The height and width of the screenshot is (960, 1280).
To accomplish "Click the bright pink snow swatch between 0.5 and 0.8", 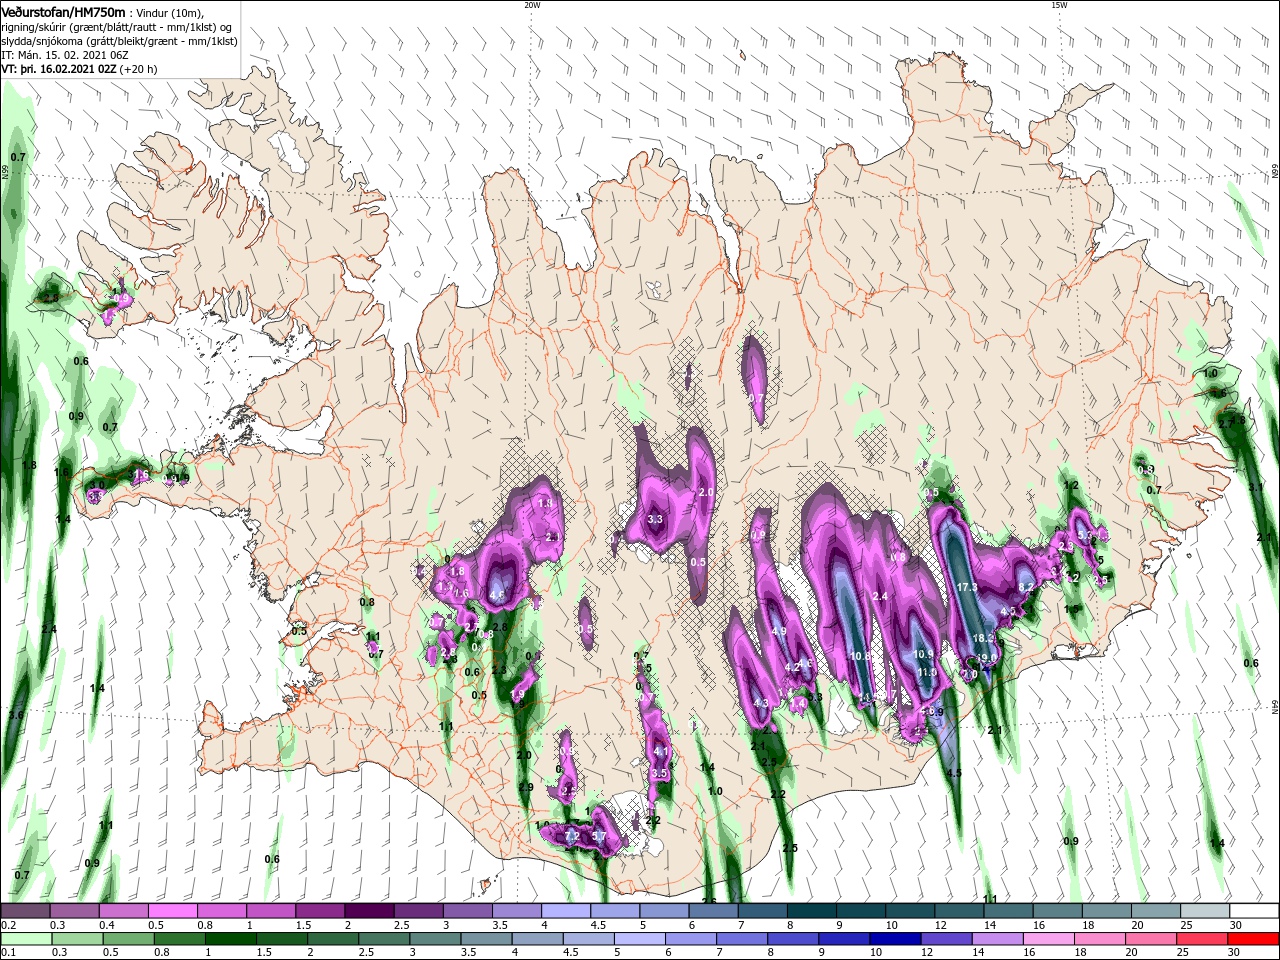I will 172,911.
